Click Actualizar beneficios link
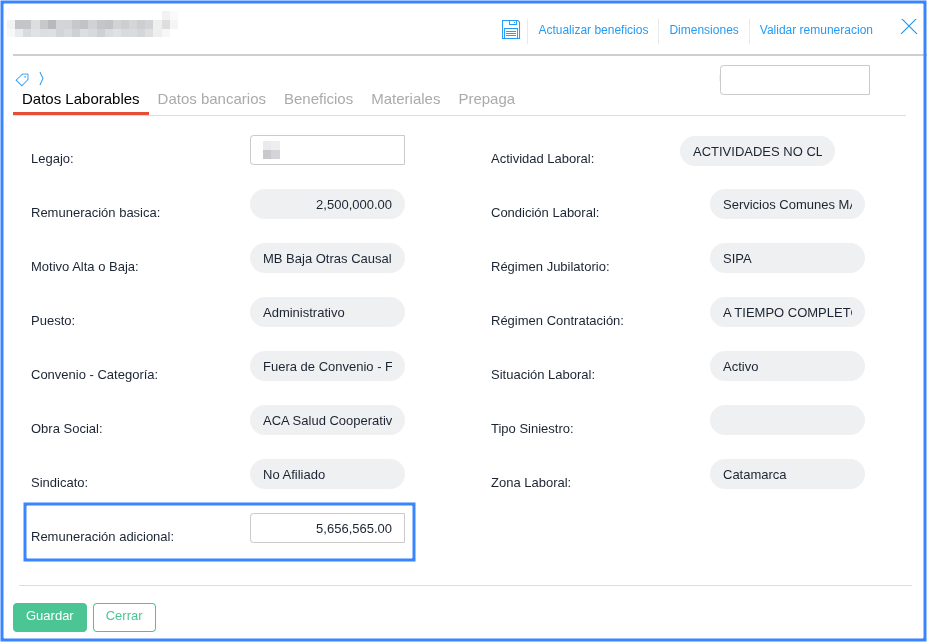The height and width of the screenshot is (642, 927). (593, 30)
